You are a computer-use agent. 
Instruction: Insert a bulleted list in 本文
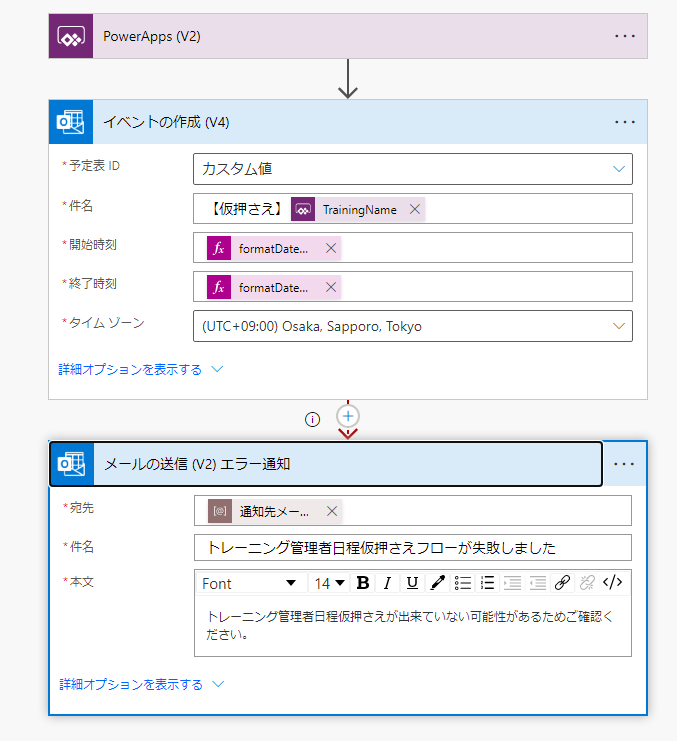(x=463, y=583)
